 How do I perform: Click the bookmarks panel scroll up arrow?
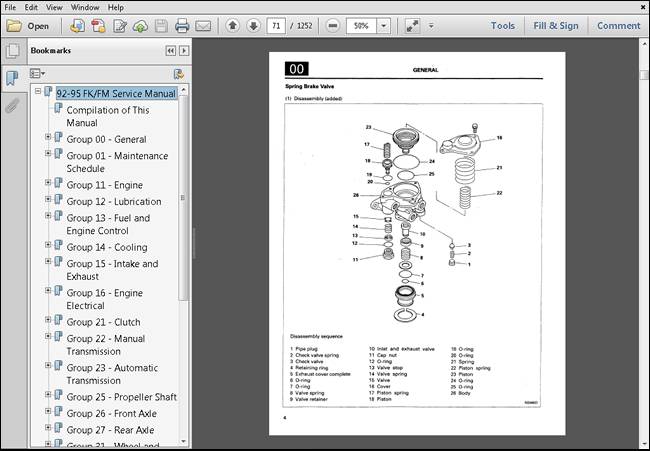pos(184,90)
